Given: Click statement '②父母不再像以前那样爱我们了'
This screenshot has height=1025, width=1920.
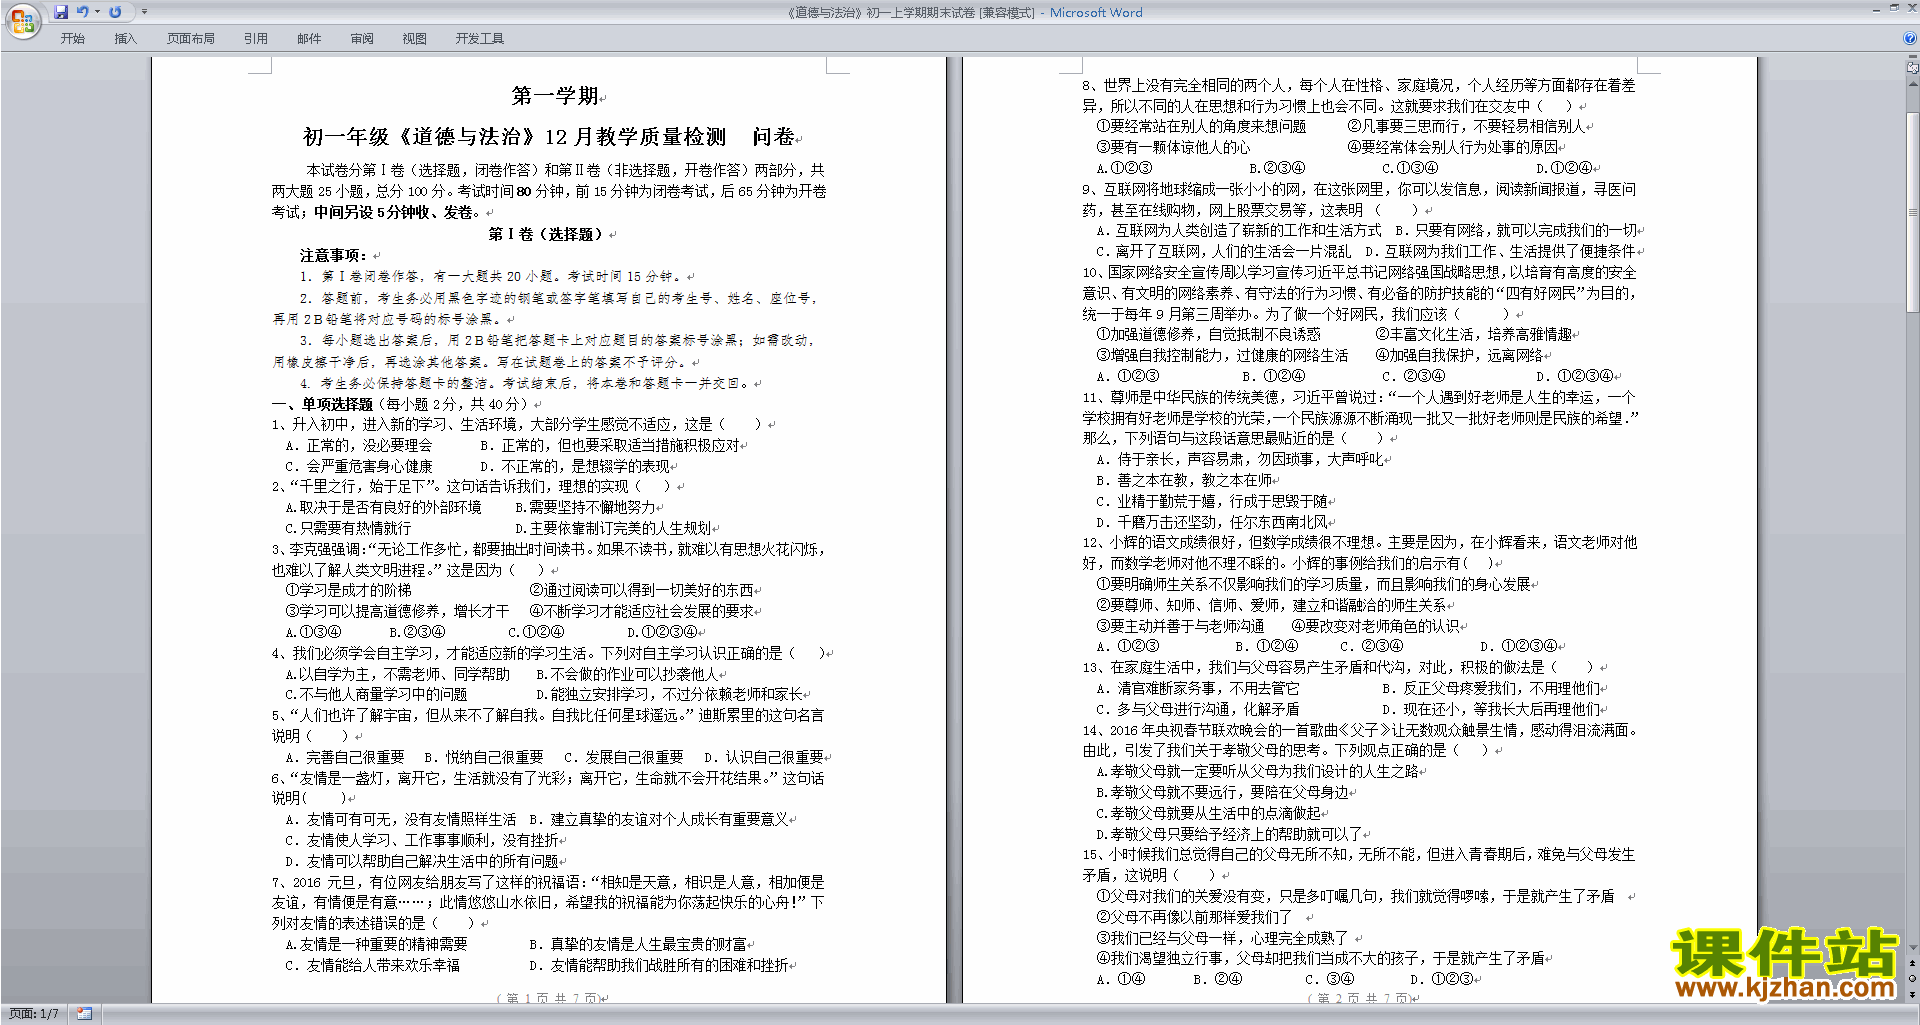Looking at the screenshot, I should 1194,917.
